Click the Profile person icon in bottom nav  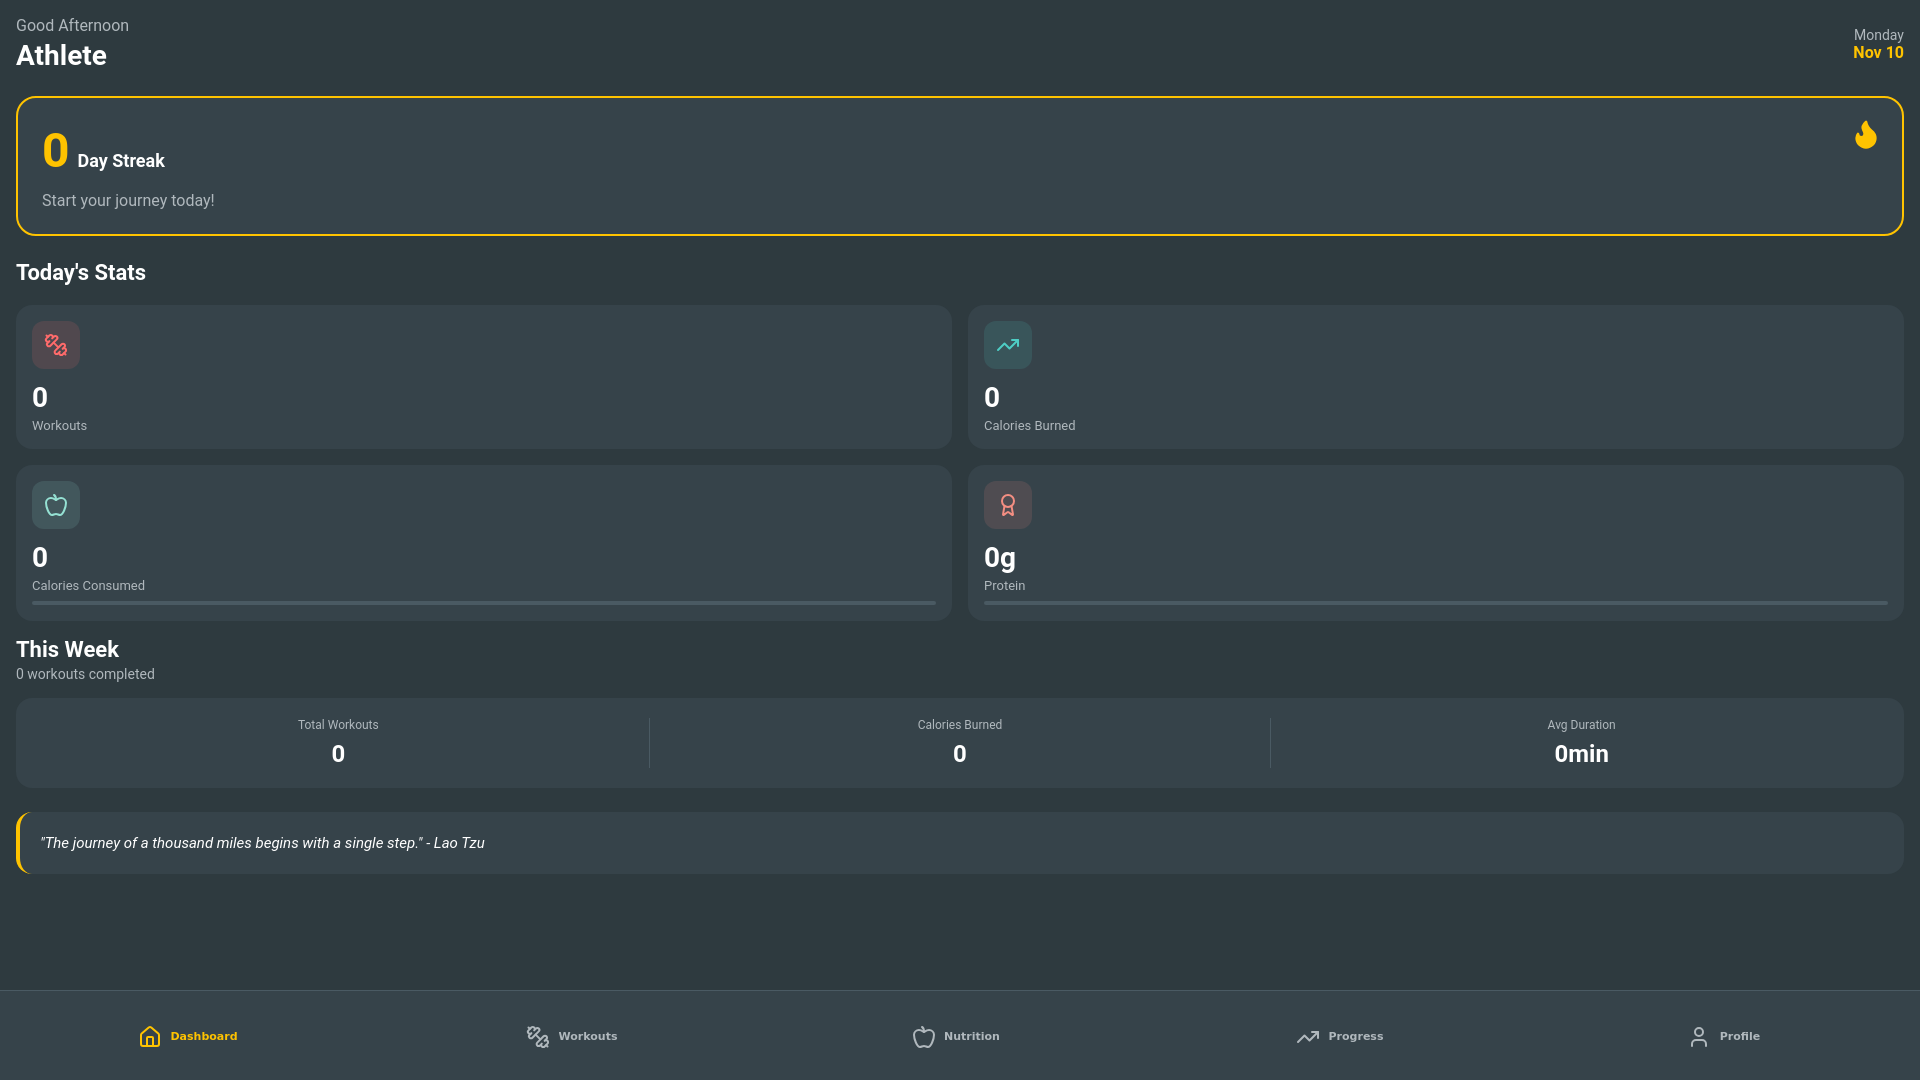coord(1699,1036)
